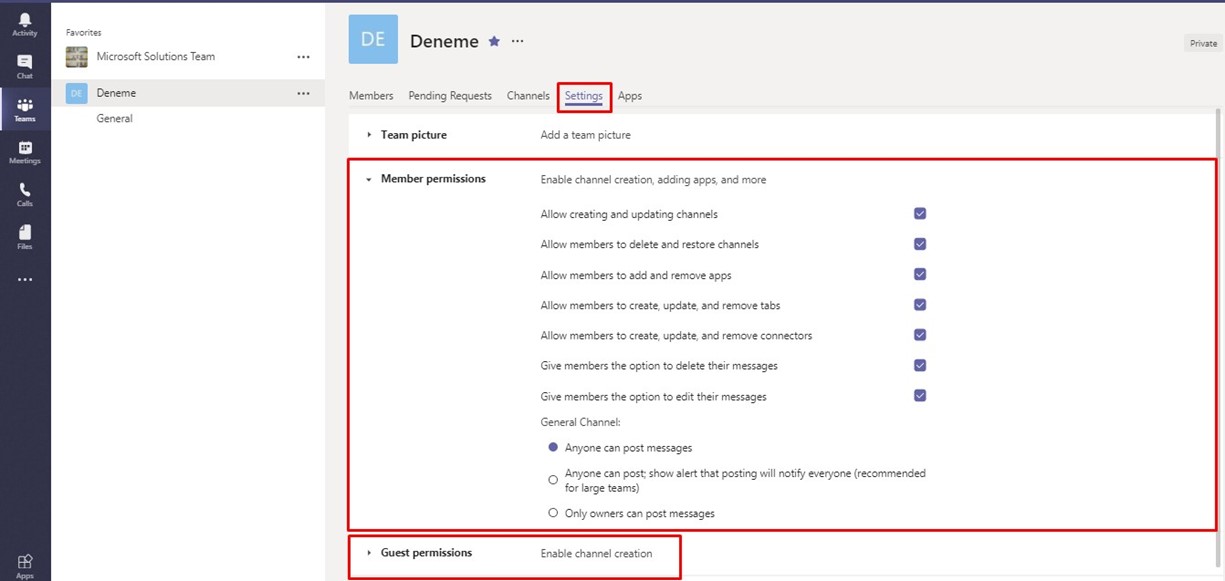1225x581 pixels.
Task: Open the Microsoft Solutions Team entry
Action: pyautogui.click(x=188, y=57)
